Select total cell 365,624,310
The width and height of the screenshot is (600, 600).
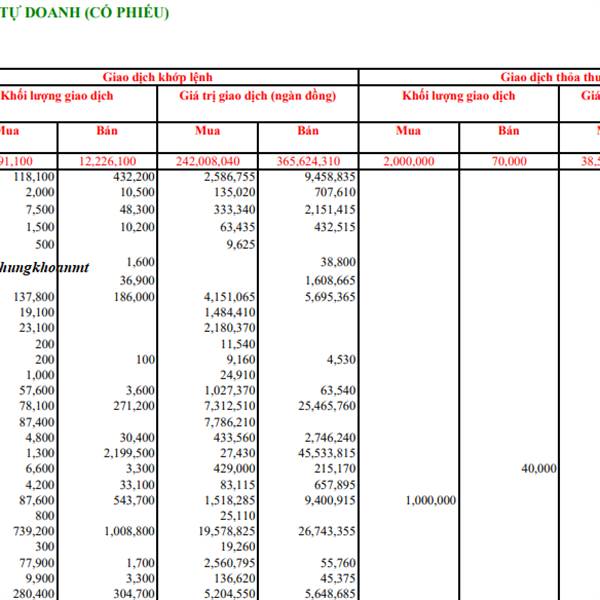(x=308, y=161)
